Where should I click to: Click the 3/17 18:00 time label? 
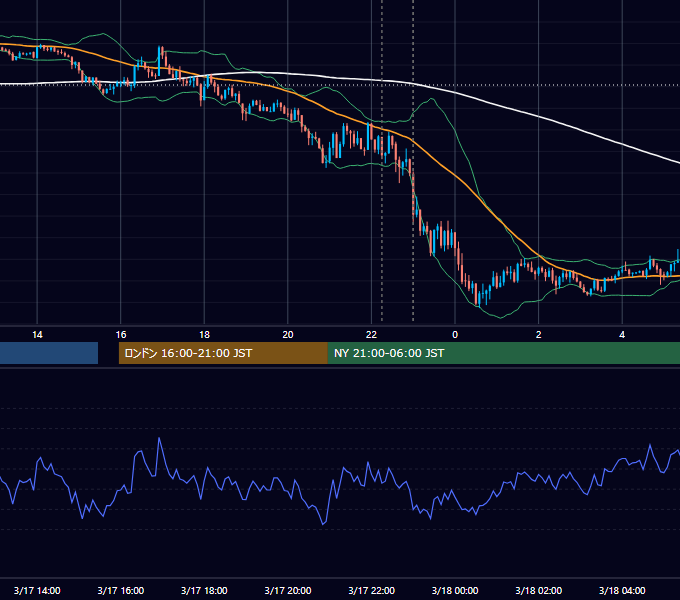point(204,590)
